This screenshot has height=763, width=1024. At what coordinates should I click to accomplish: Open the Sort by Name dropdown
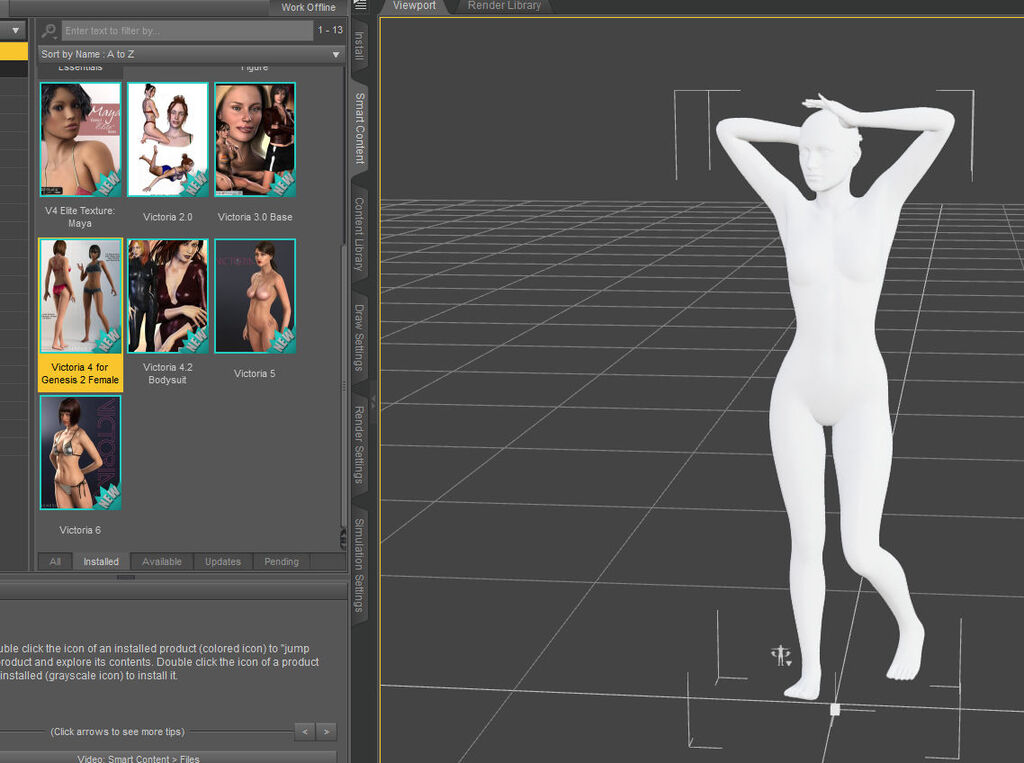click(191, 54)
